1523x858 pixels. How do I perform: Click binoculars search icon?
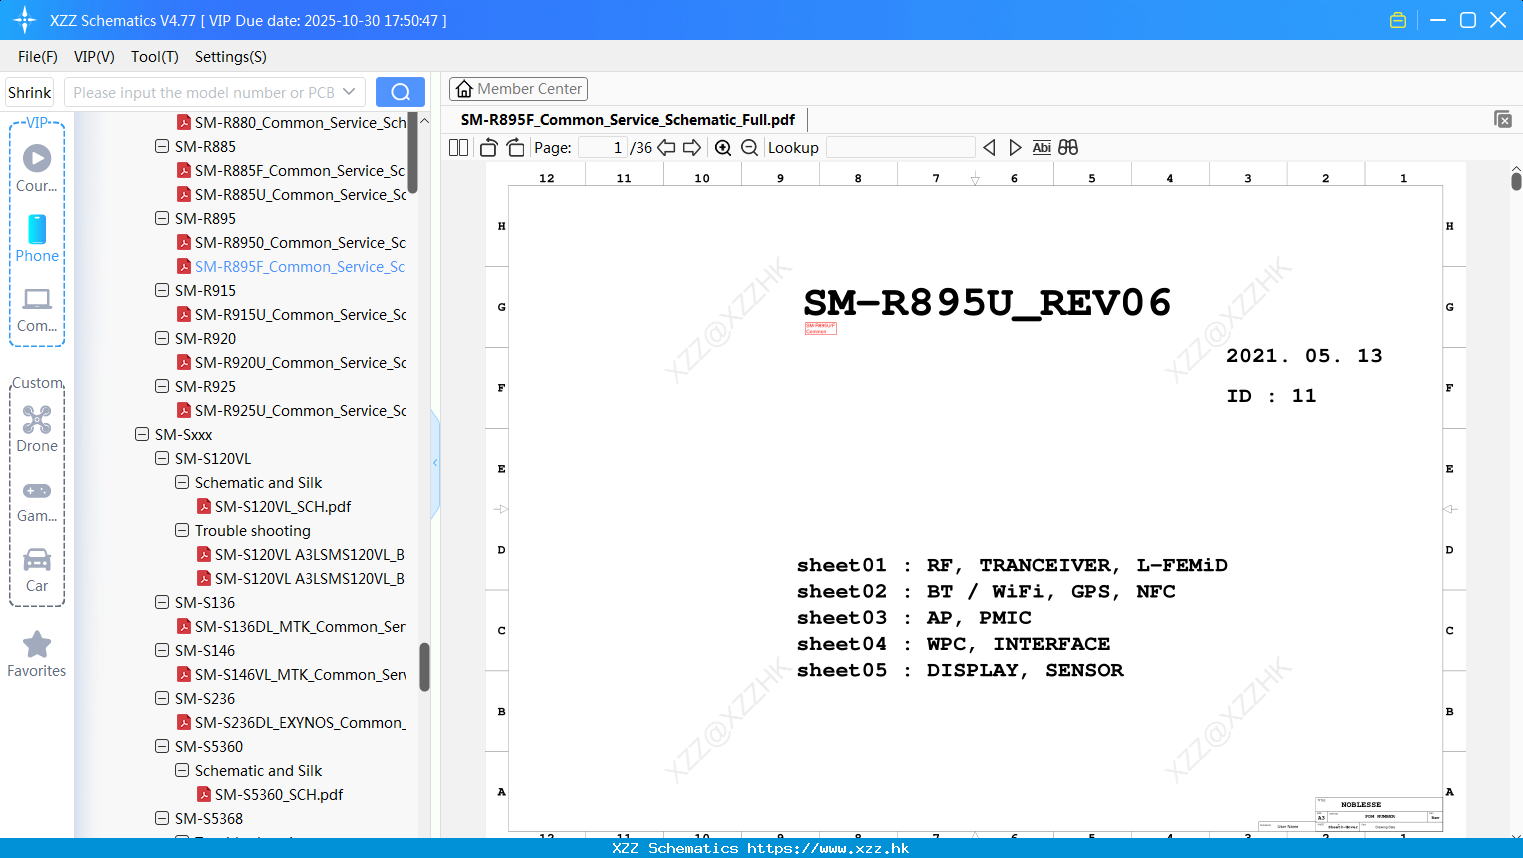pos(1068,147)
